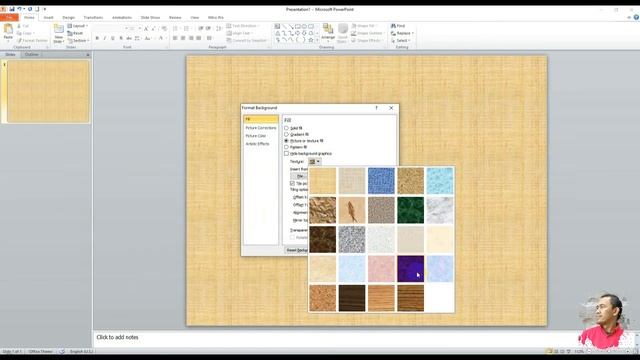Choose the blue Denim texture swatch
Viewport: 640px width, 360px height.
[381, 181]
